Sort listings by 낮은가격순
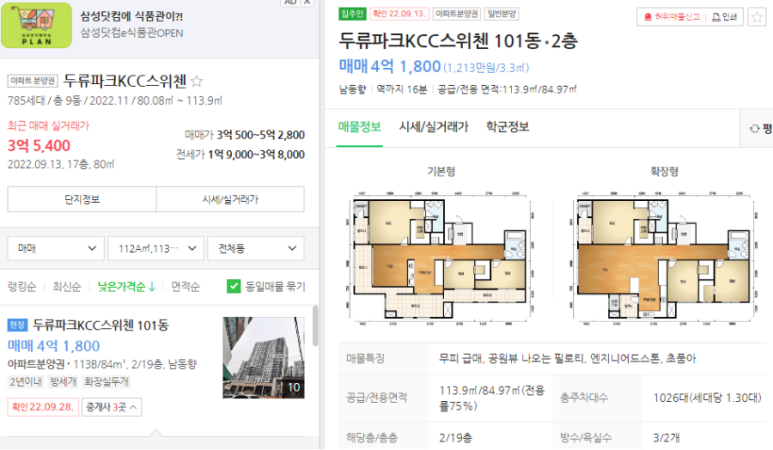The height and width of the screenshot is (450, 773). tap(126, 287)
